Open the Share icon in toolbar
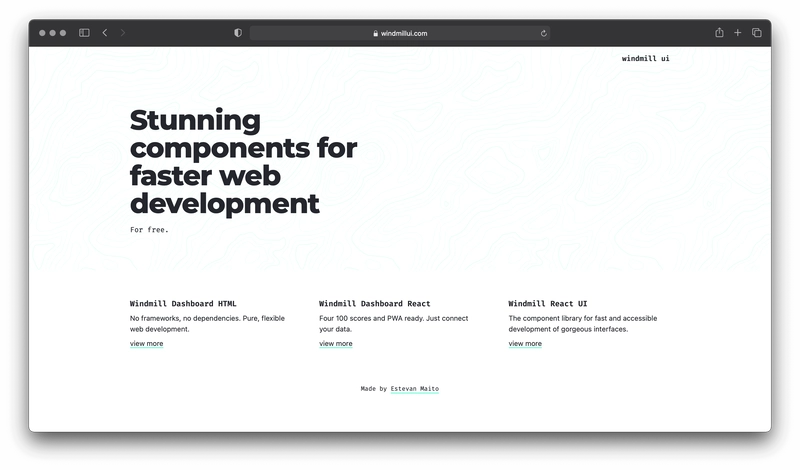Image resolution: width=800 pixels, height=470 pixels. (x=719, y=33)
